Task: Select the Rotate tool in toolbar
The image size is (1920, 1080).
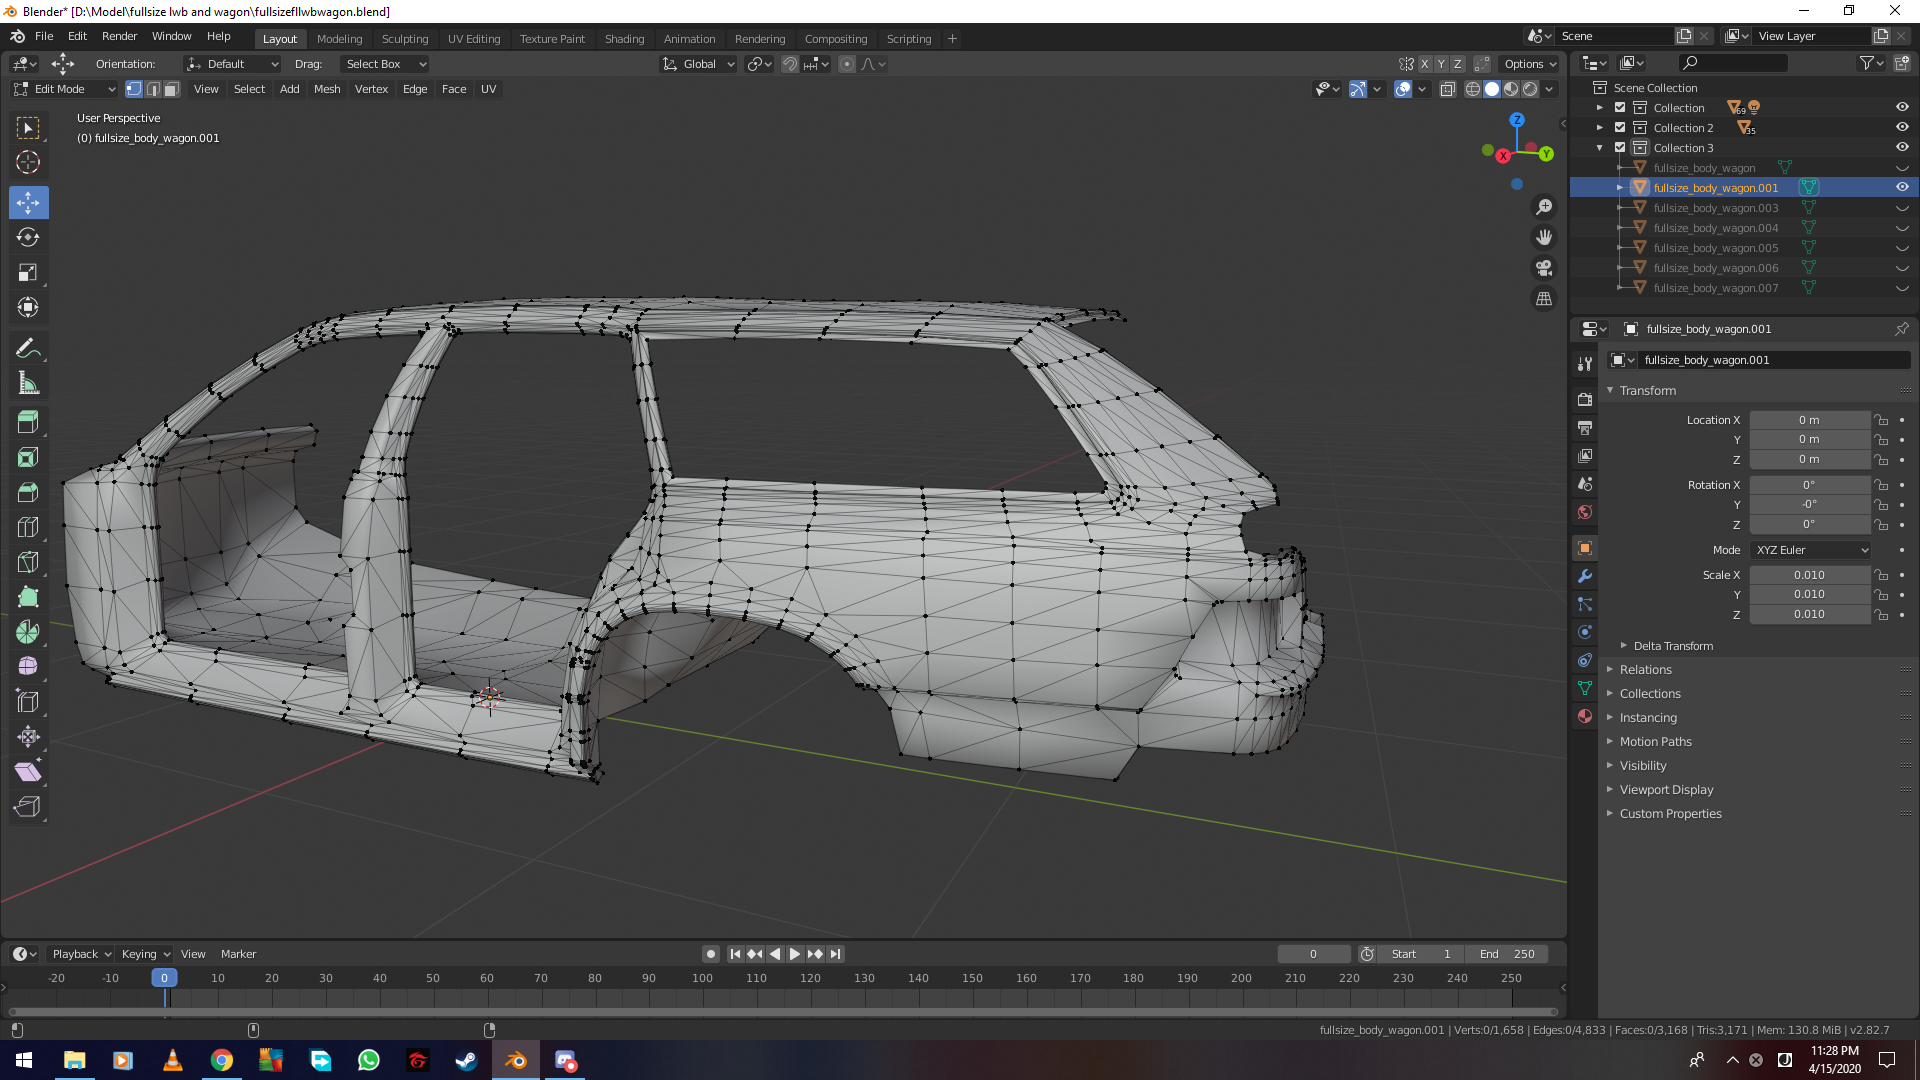Action: (x=28, y=238)
